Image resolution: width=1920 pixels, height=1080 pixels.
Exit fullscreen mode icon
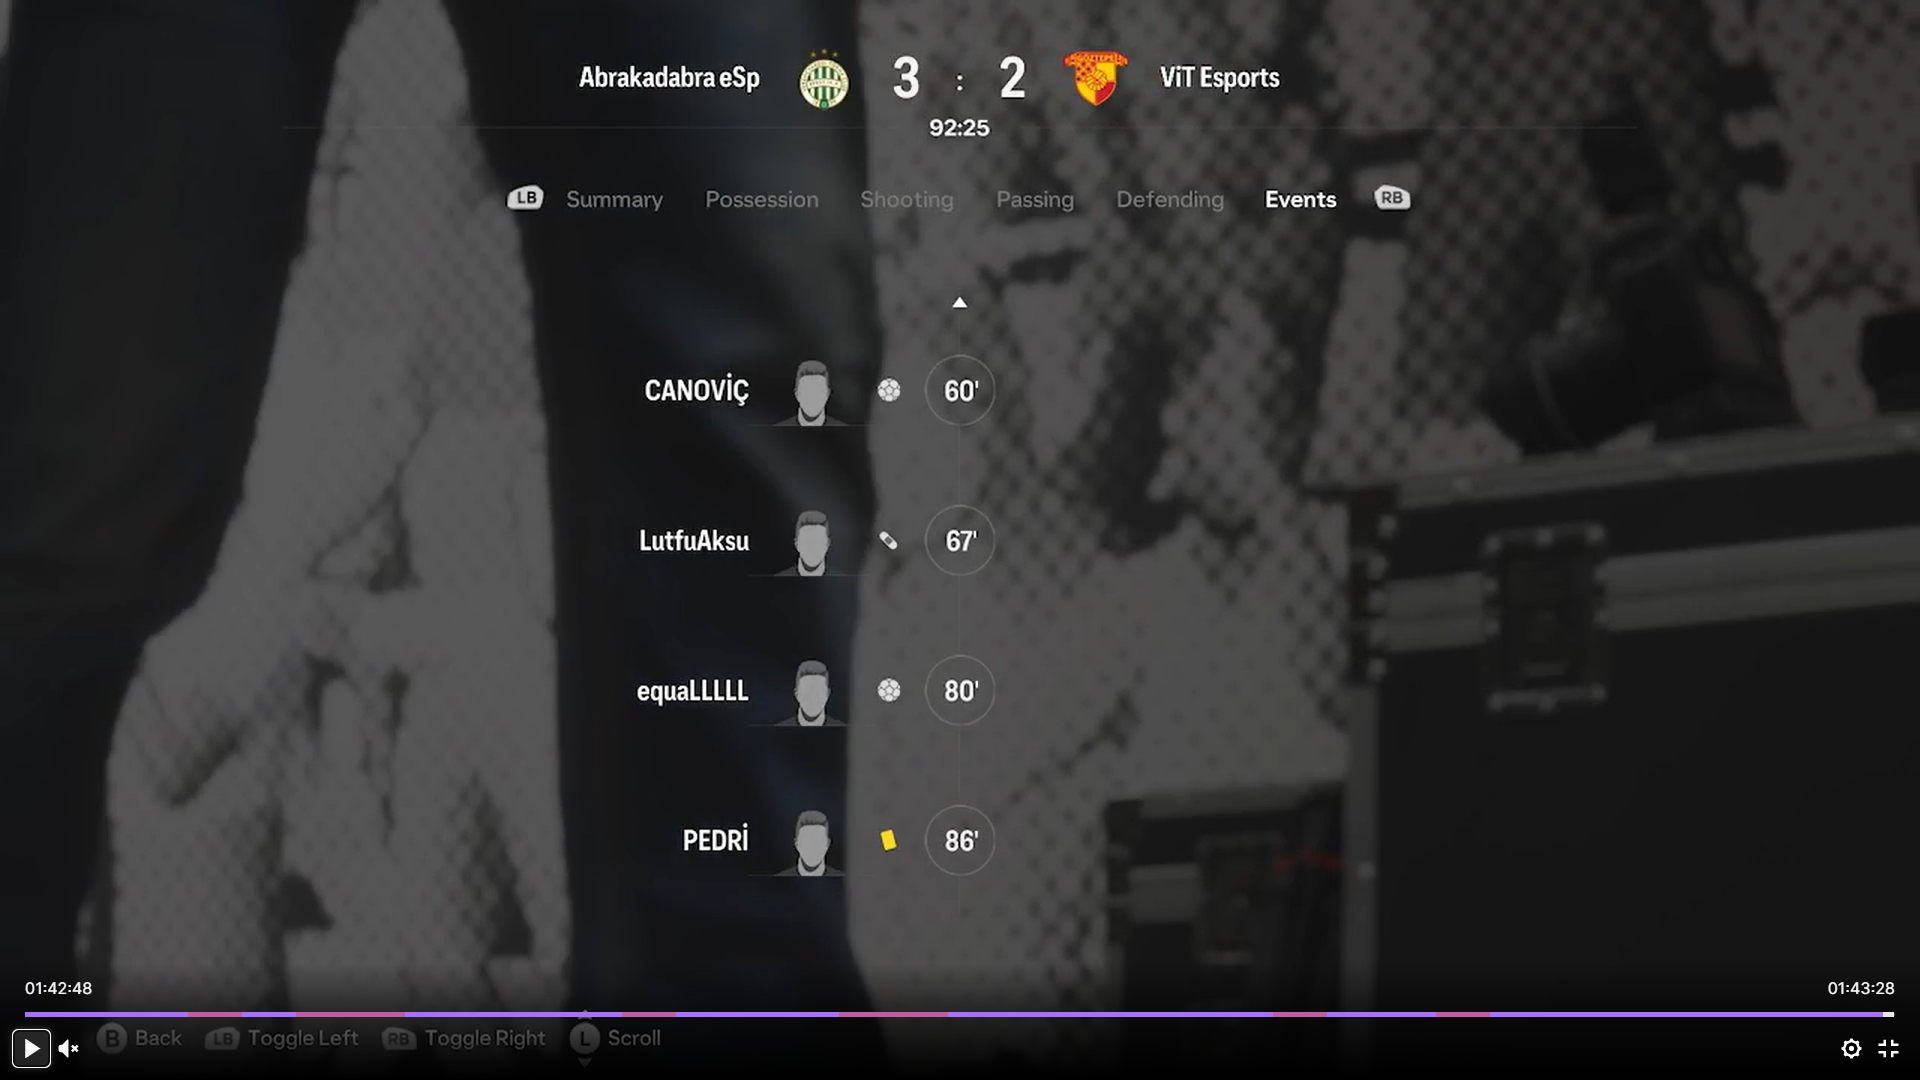point(1888,1048)
